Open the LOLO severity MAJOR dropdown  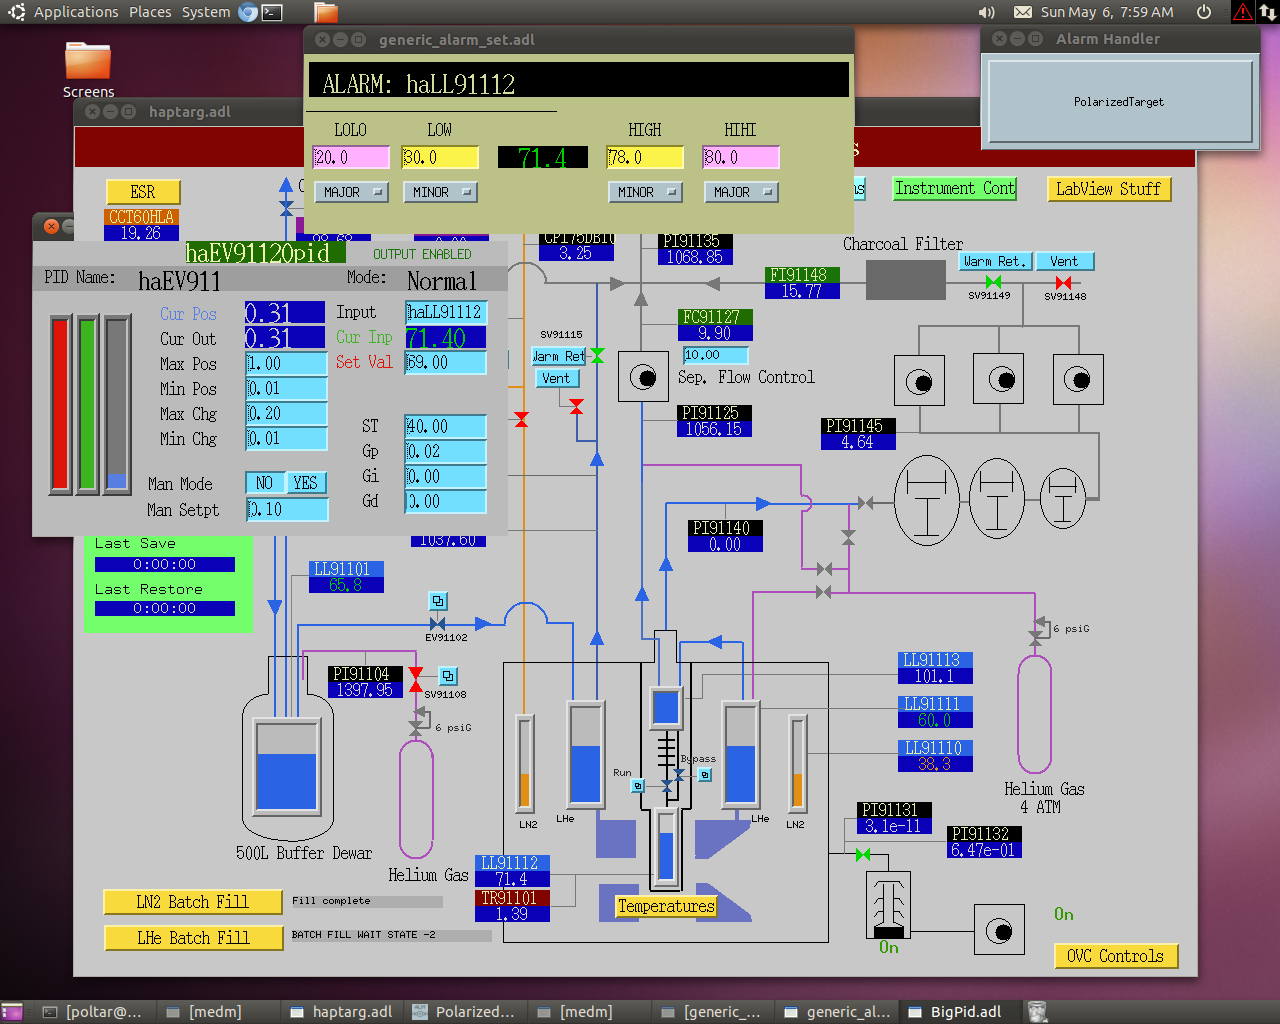(x=351, y=192)
